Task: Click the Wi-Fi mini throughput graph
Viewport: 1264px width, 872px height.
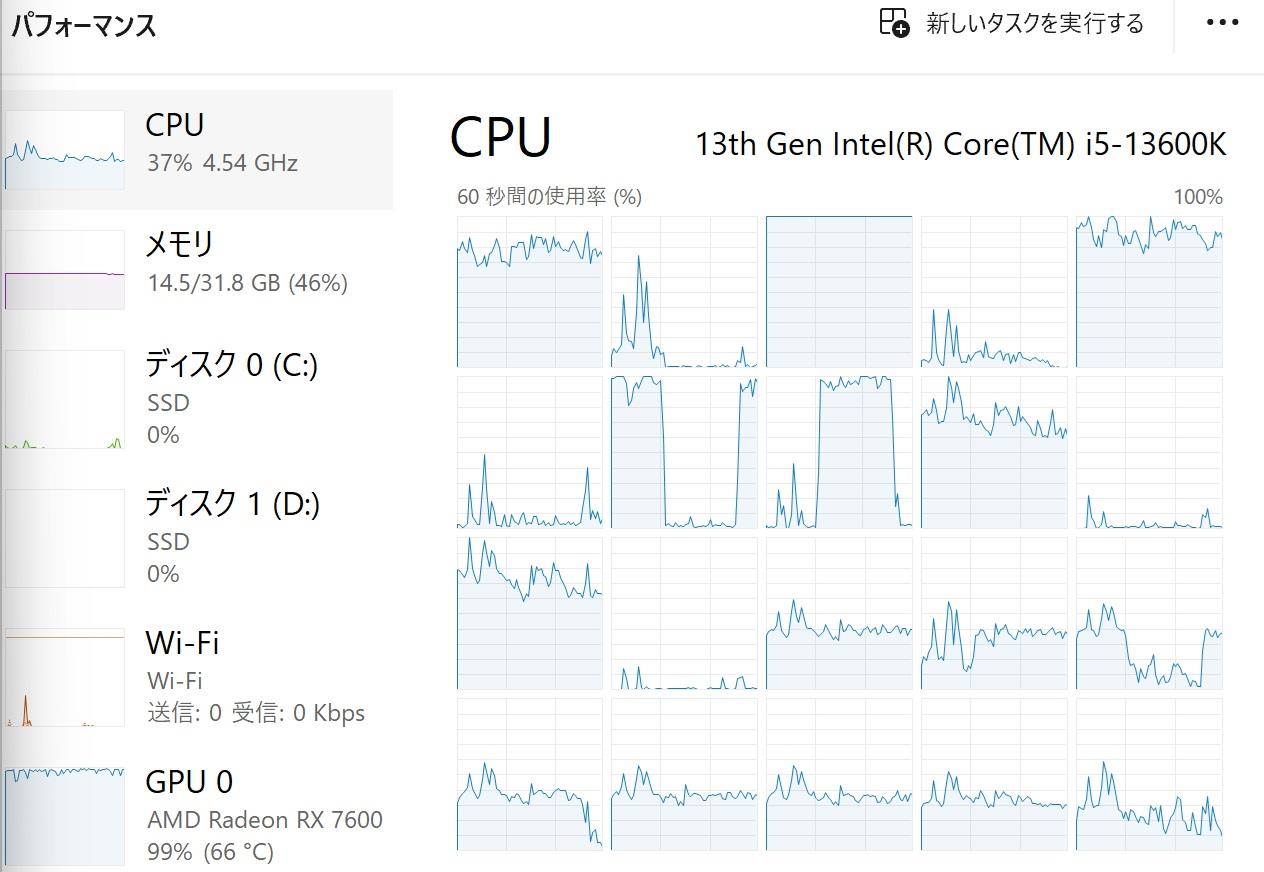Action: pos(65,677)
